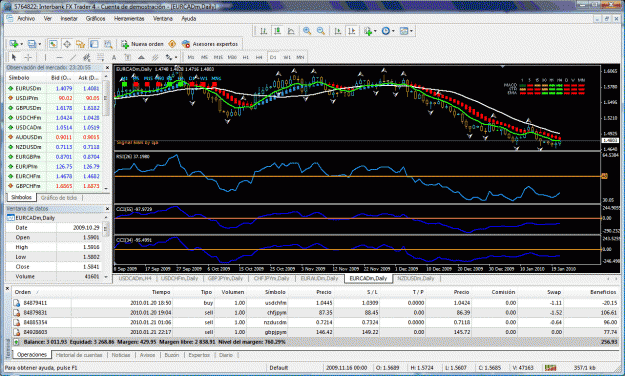The image size is (625, 376).
Task: Switch to the NZDUSDm,Daily chart tab
Action: pos(416,278)
